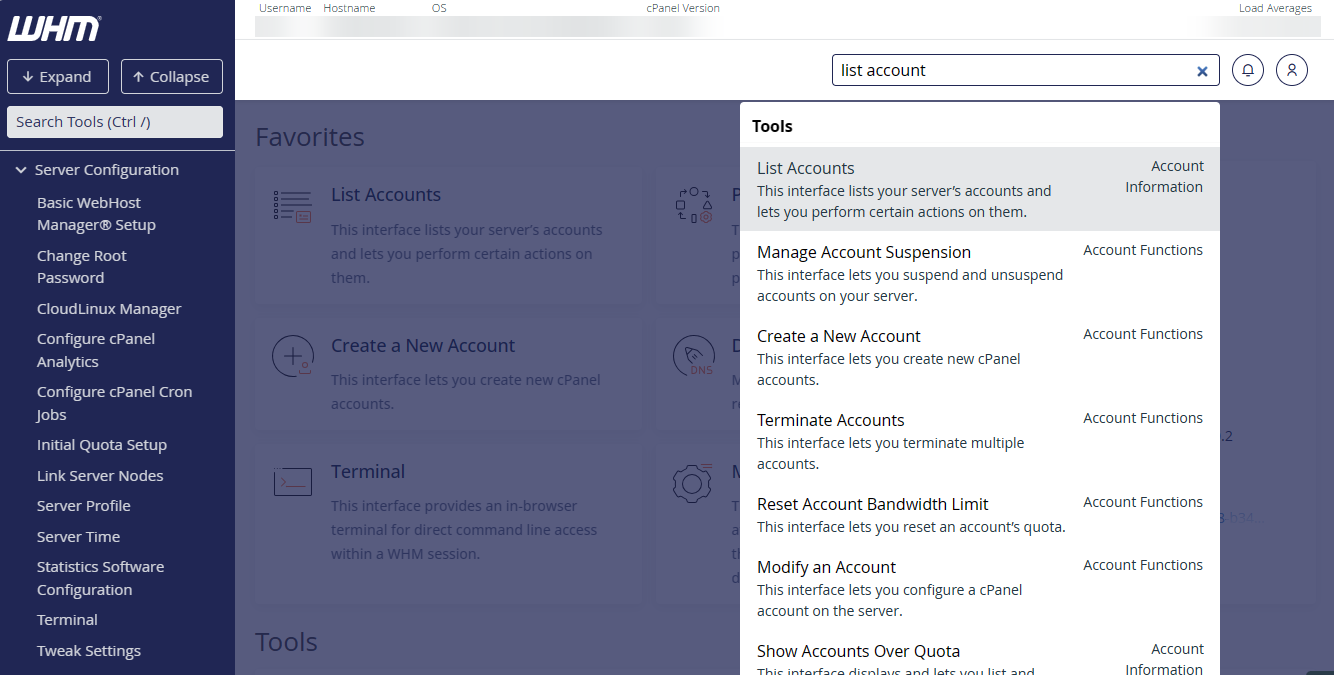Click the OS header label
This screenshot has height=675, width=1334.
click(439, 8)
